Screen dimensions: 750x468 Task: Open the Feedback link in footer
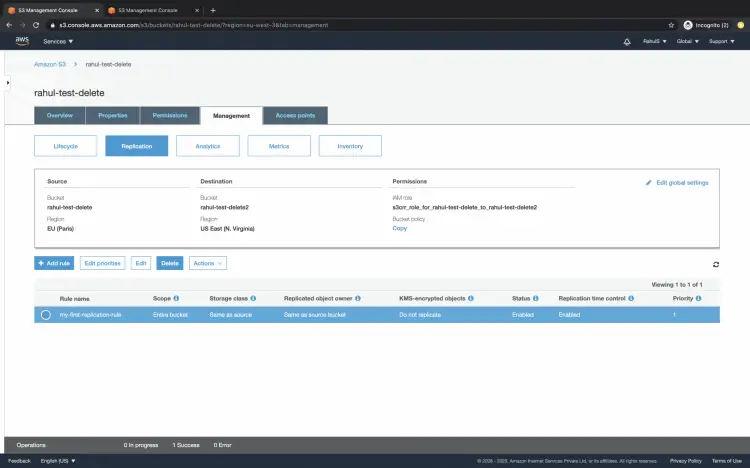(19, 461)
